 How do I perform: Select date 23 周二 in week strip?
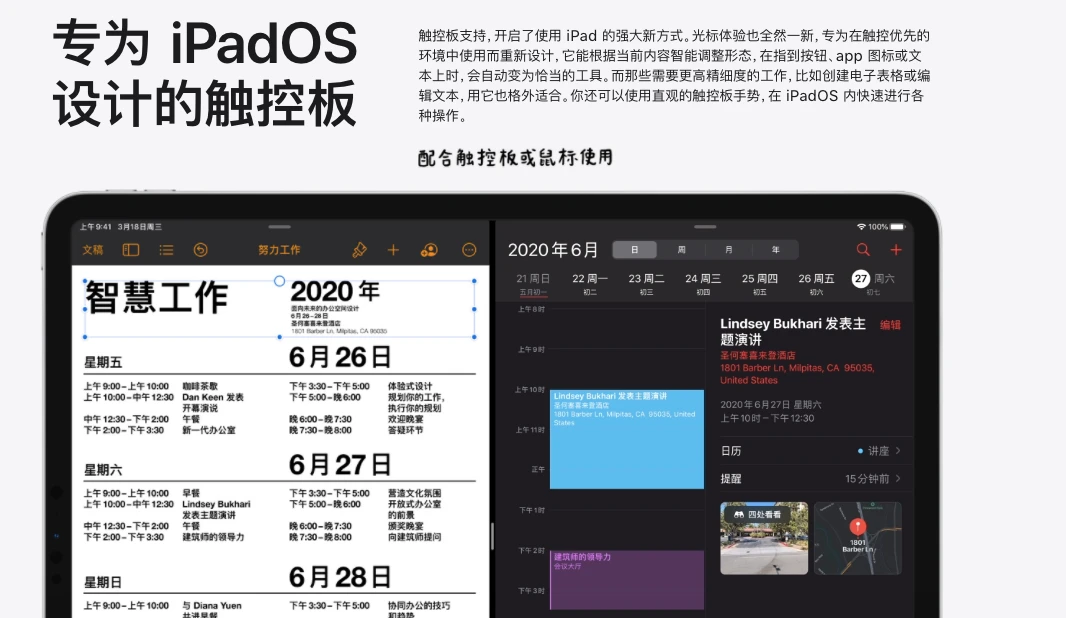tap(646, 284)
